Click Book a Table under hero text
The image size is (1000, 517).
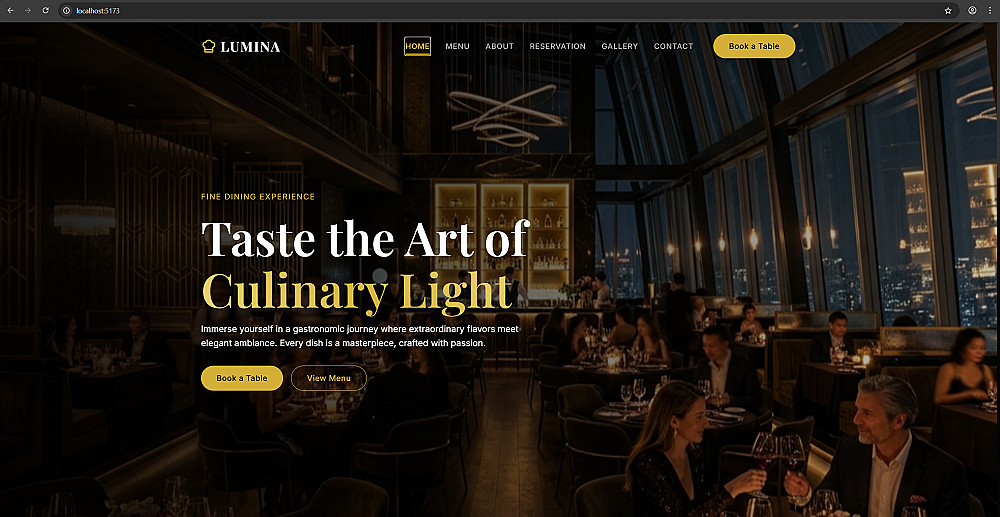(242, 378)
